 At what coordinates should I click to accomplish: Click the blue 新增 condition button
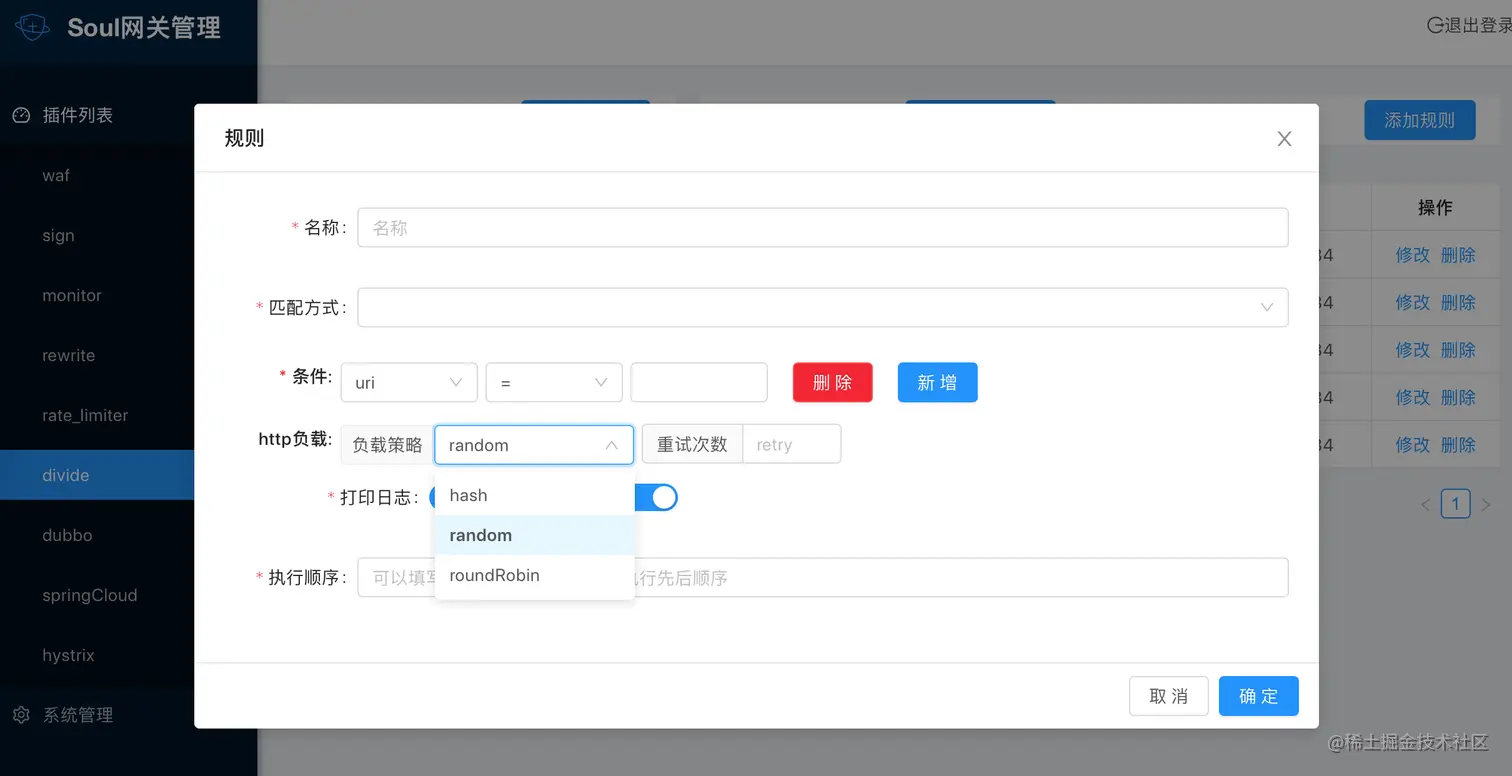click(937, 382)
